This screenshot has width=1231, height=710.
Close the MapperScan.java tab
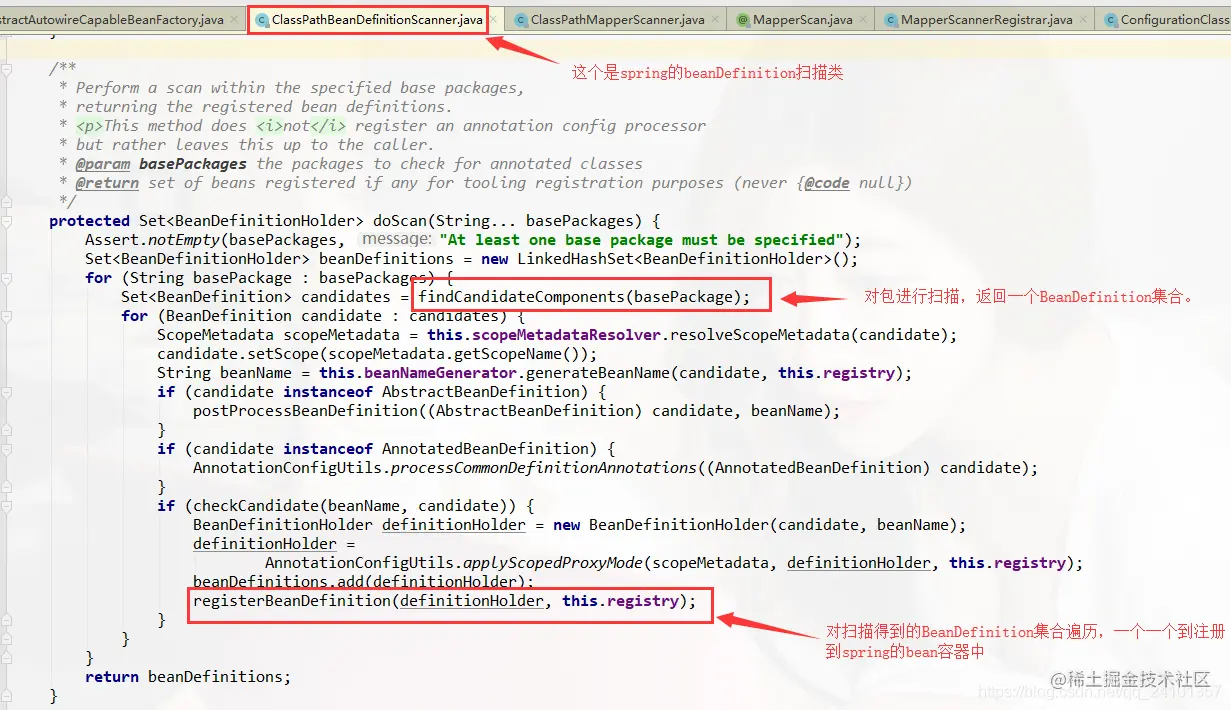point(862,19)
